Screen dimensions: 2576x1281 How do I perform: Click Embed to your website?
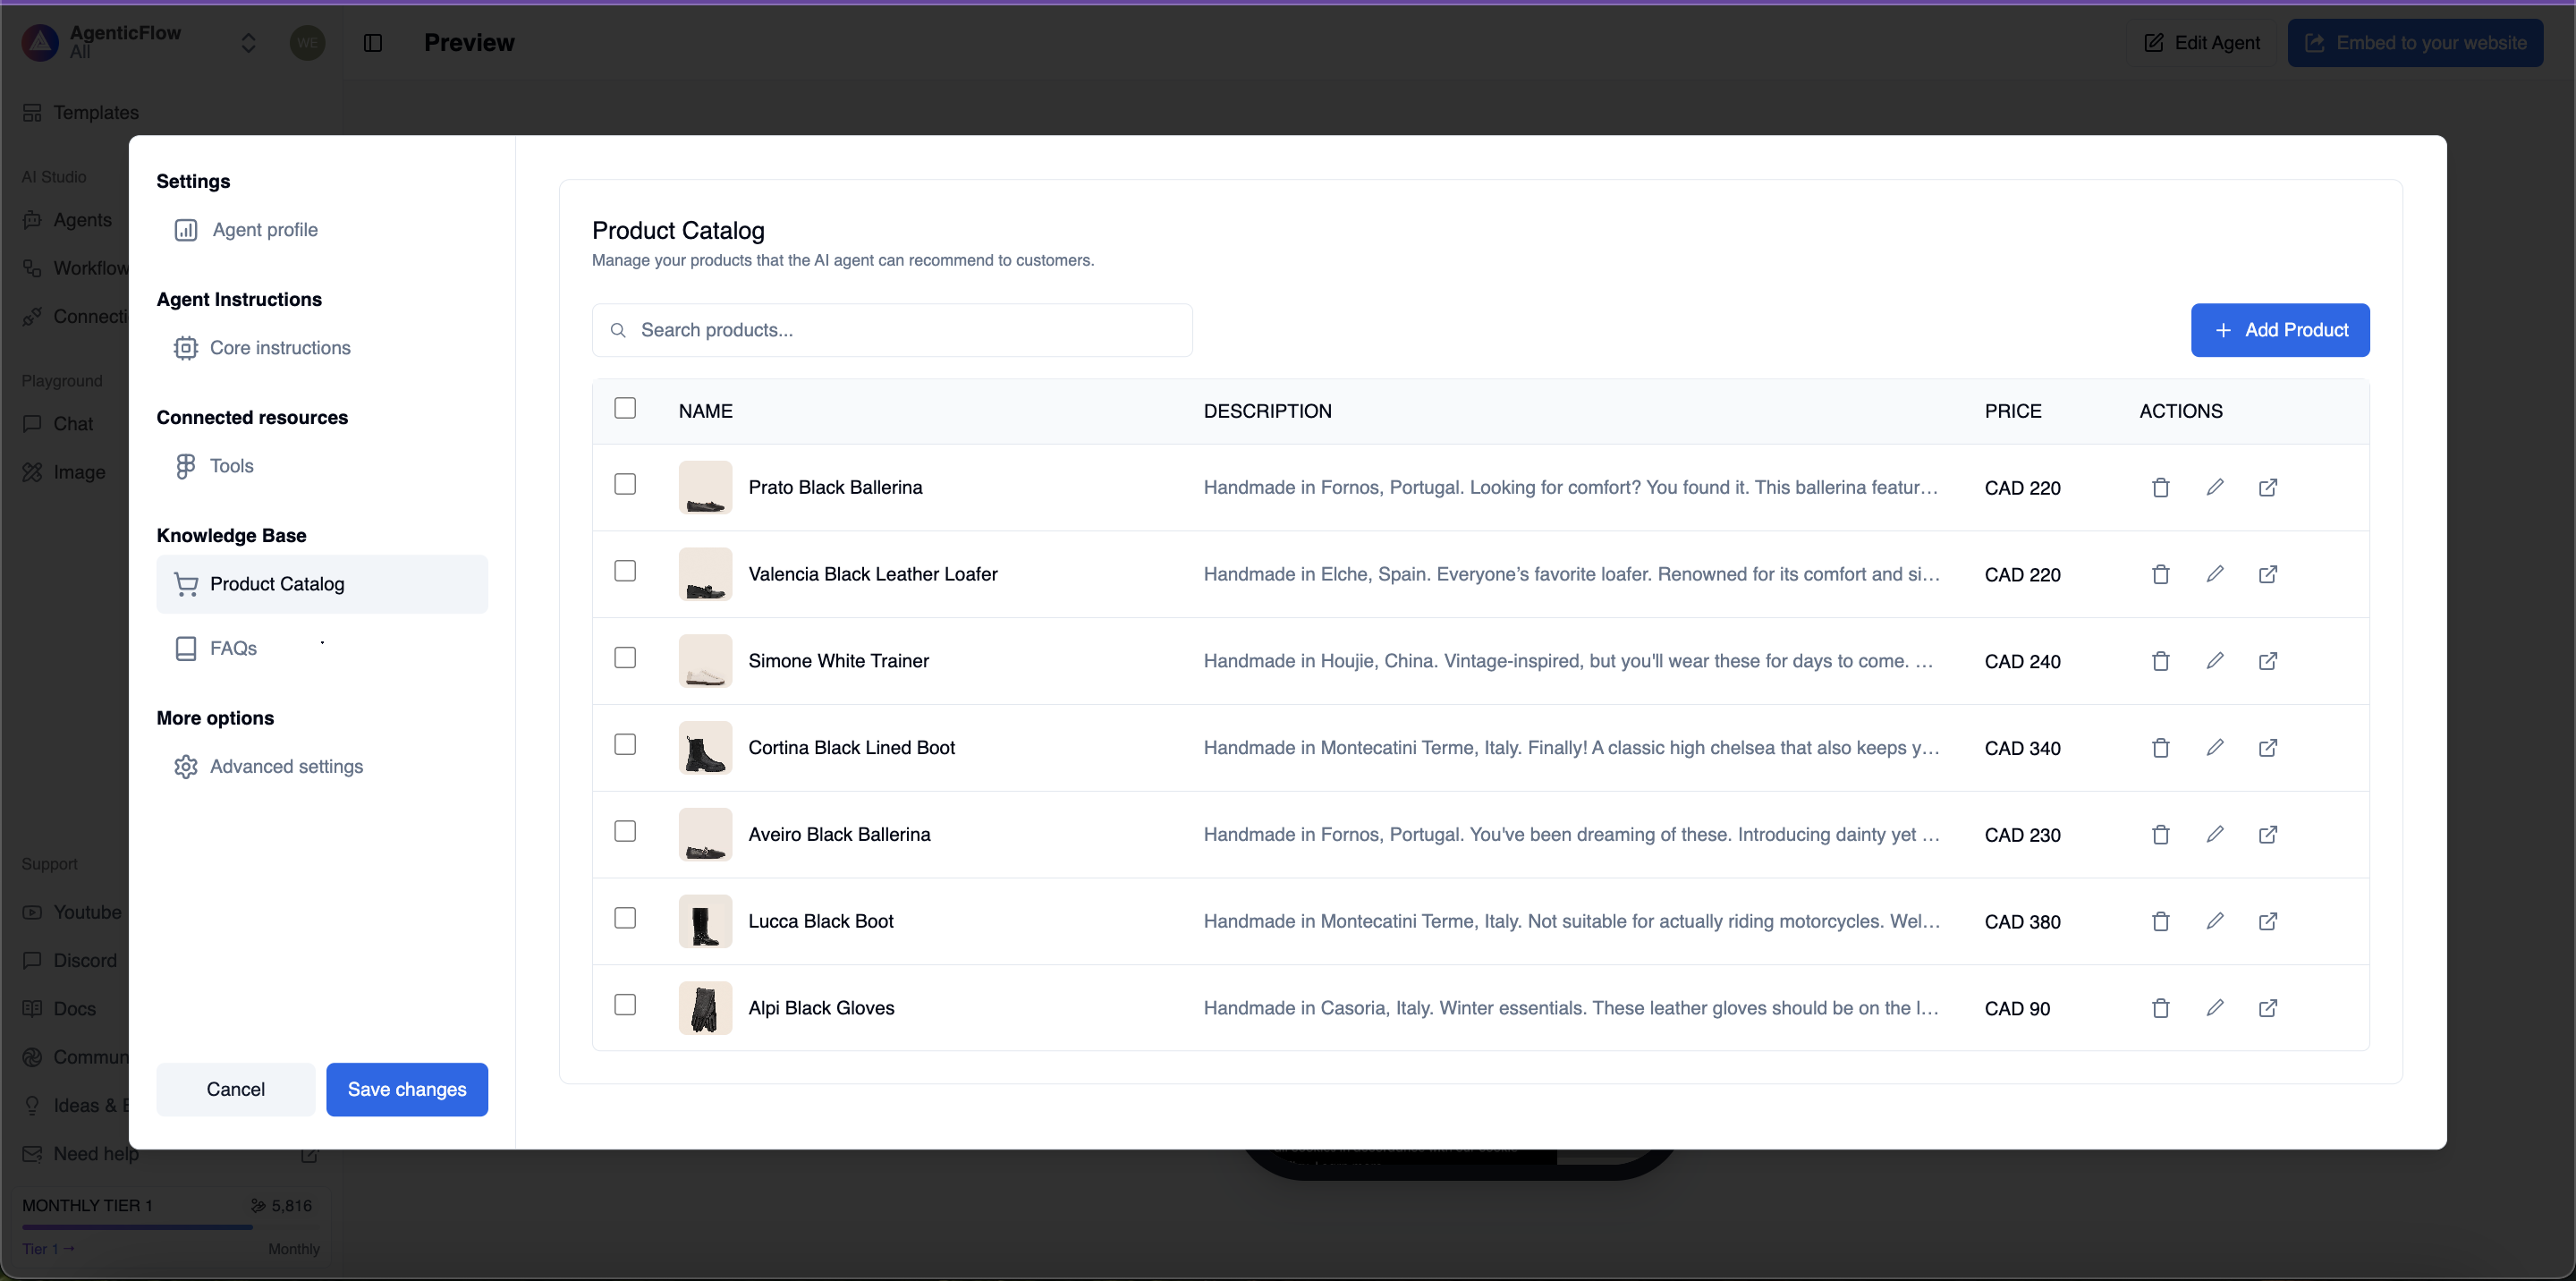click(x=2416, y=43)
